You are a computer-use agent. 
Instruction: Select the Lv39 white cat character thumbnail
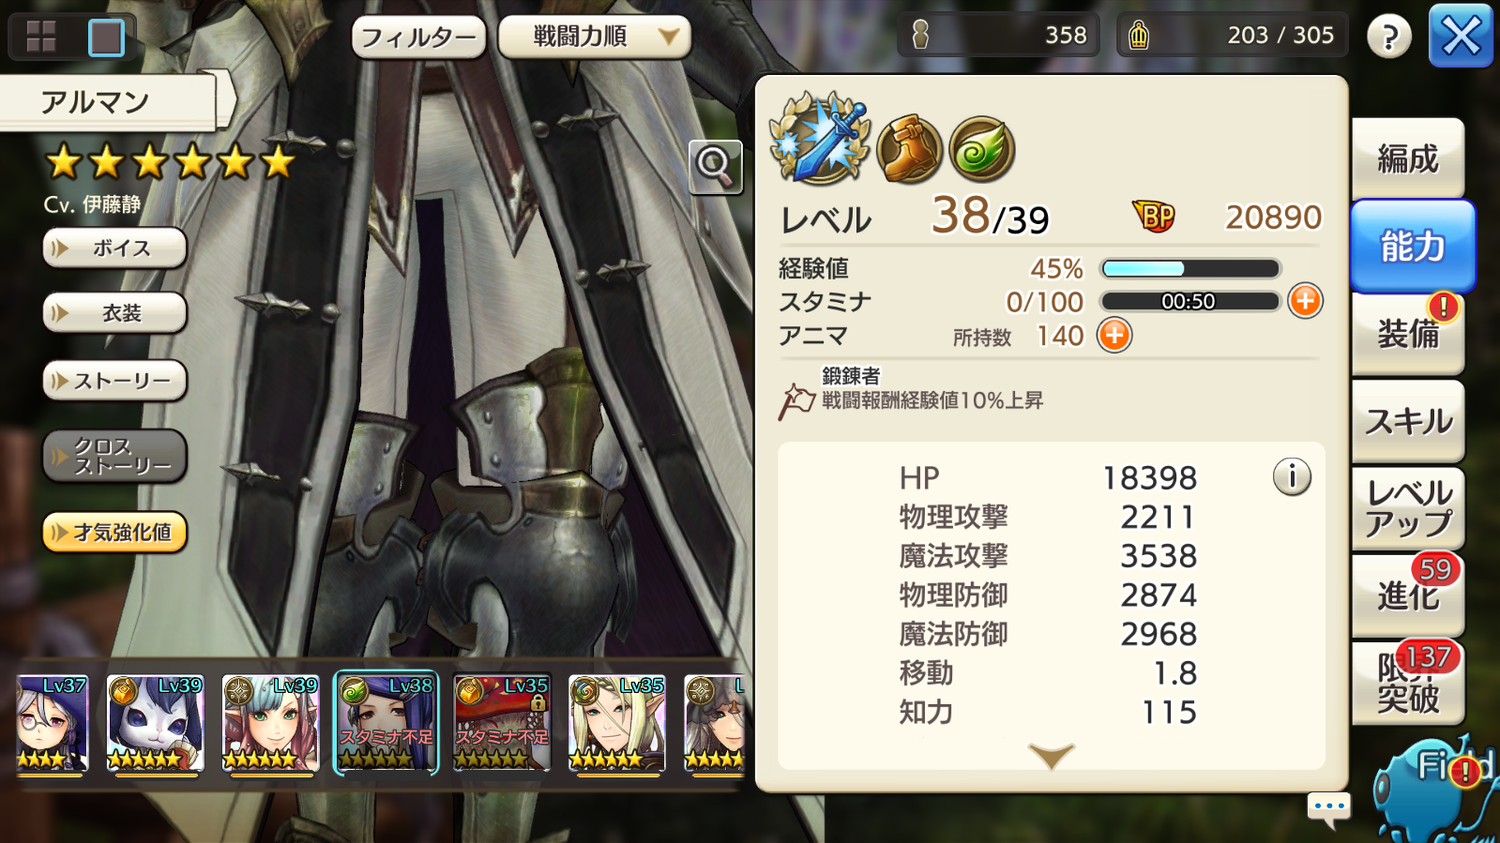(156, 722)
